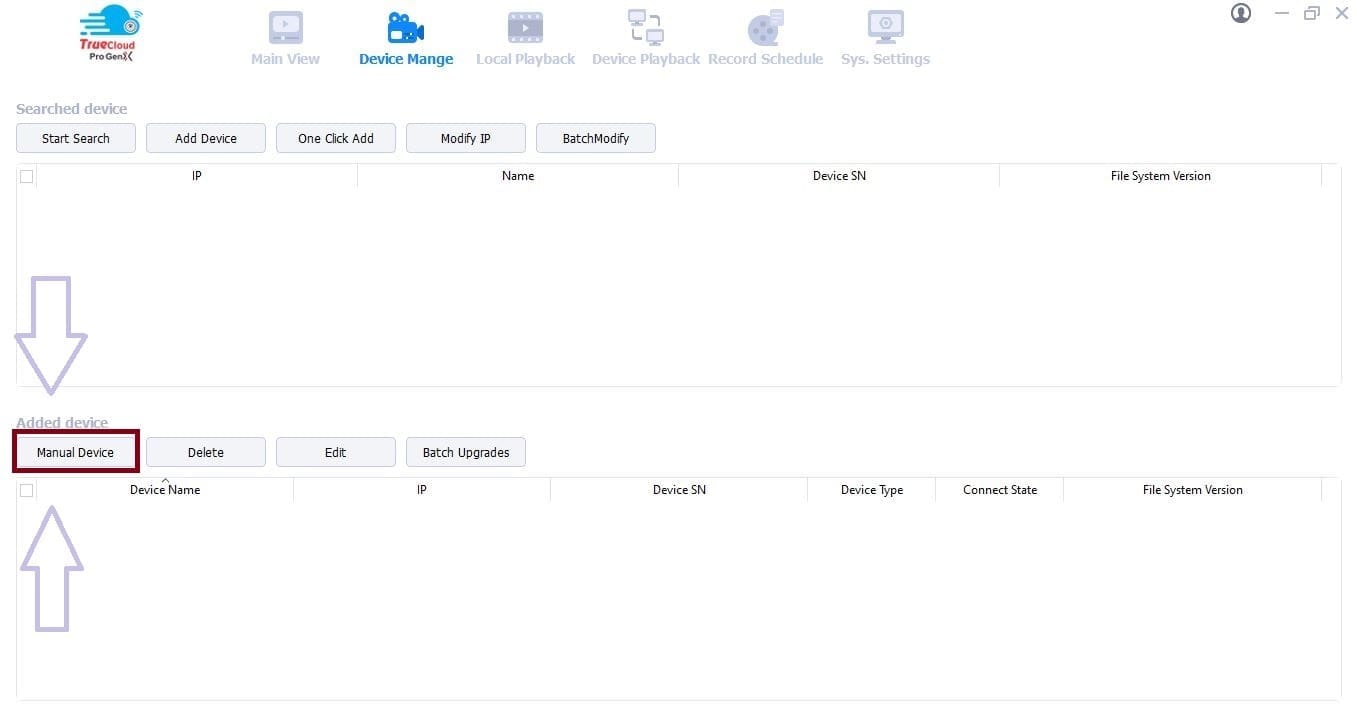The height and width of the screenshot is (718, 1357).
Task: Click the Add Device button
Action: point(205,138)
